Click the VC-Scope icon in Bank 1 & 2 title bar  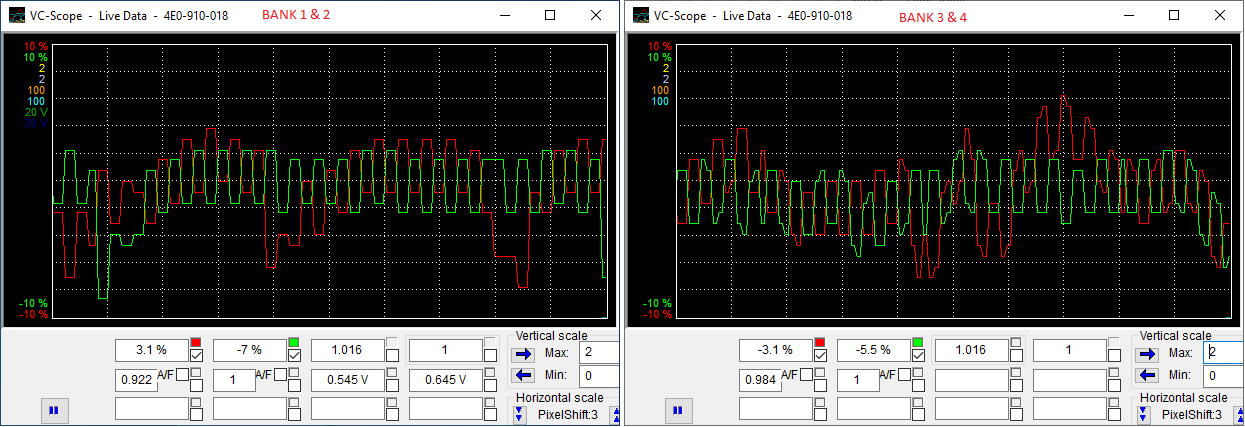[14, 16]
